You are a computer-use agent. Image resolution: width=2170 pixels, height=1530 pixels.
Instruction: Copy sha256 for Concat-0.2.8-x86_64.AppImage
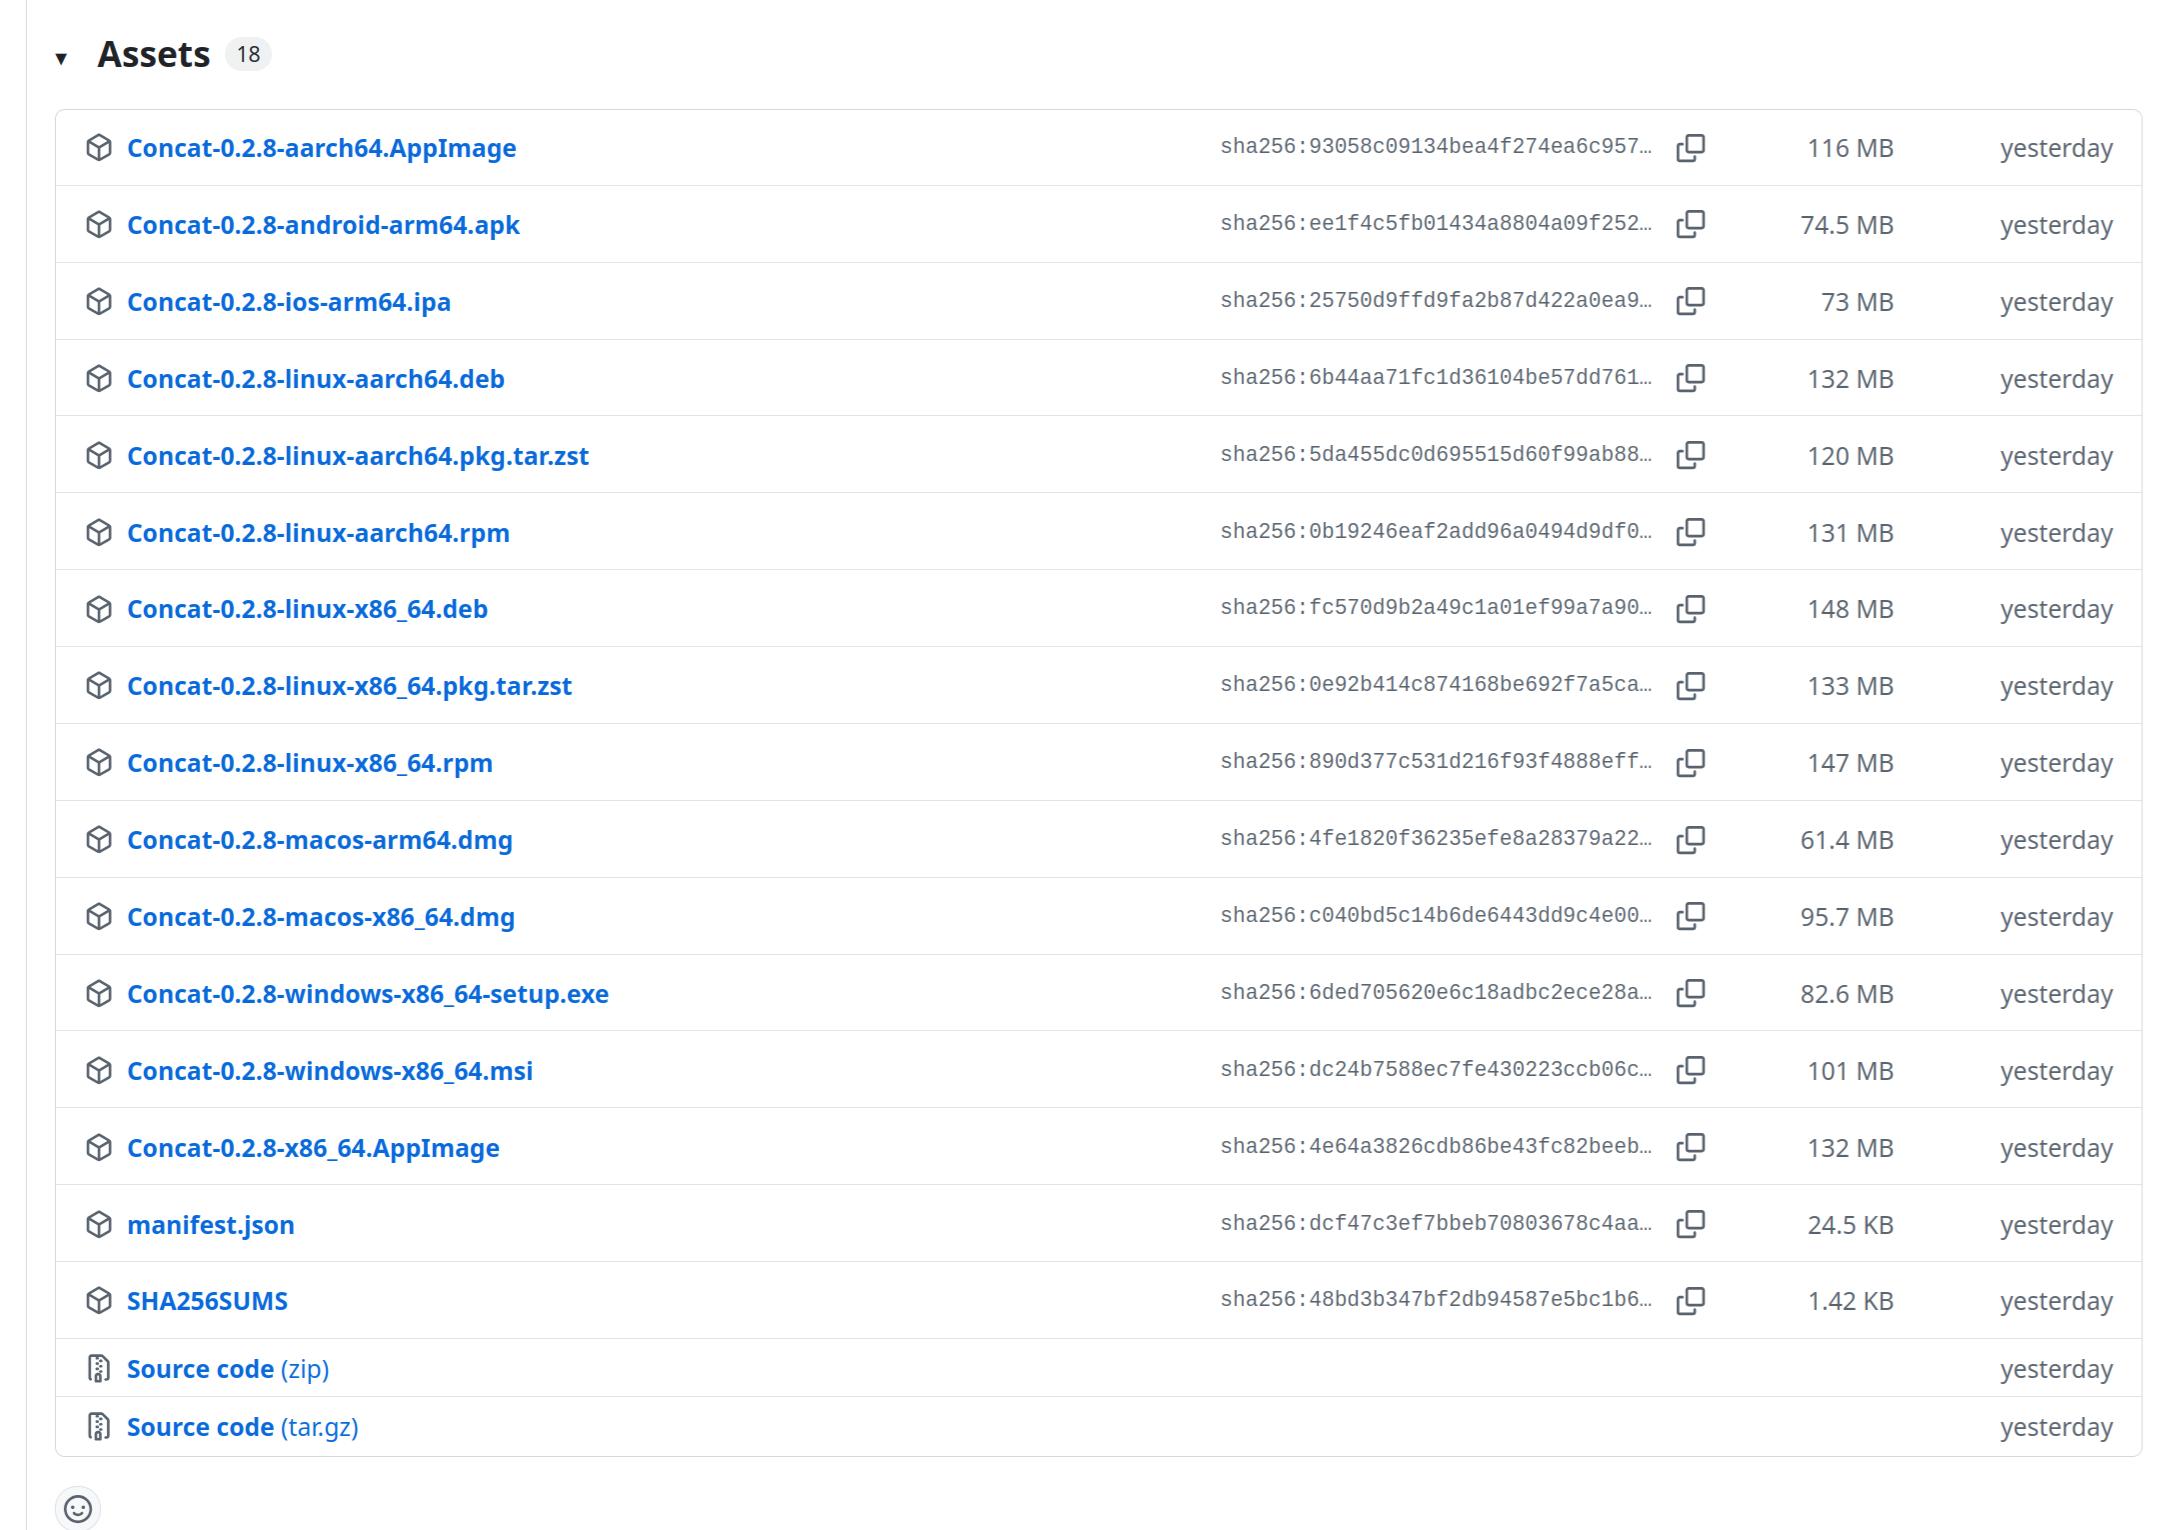point(1690,1147)
